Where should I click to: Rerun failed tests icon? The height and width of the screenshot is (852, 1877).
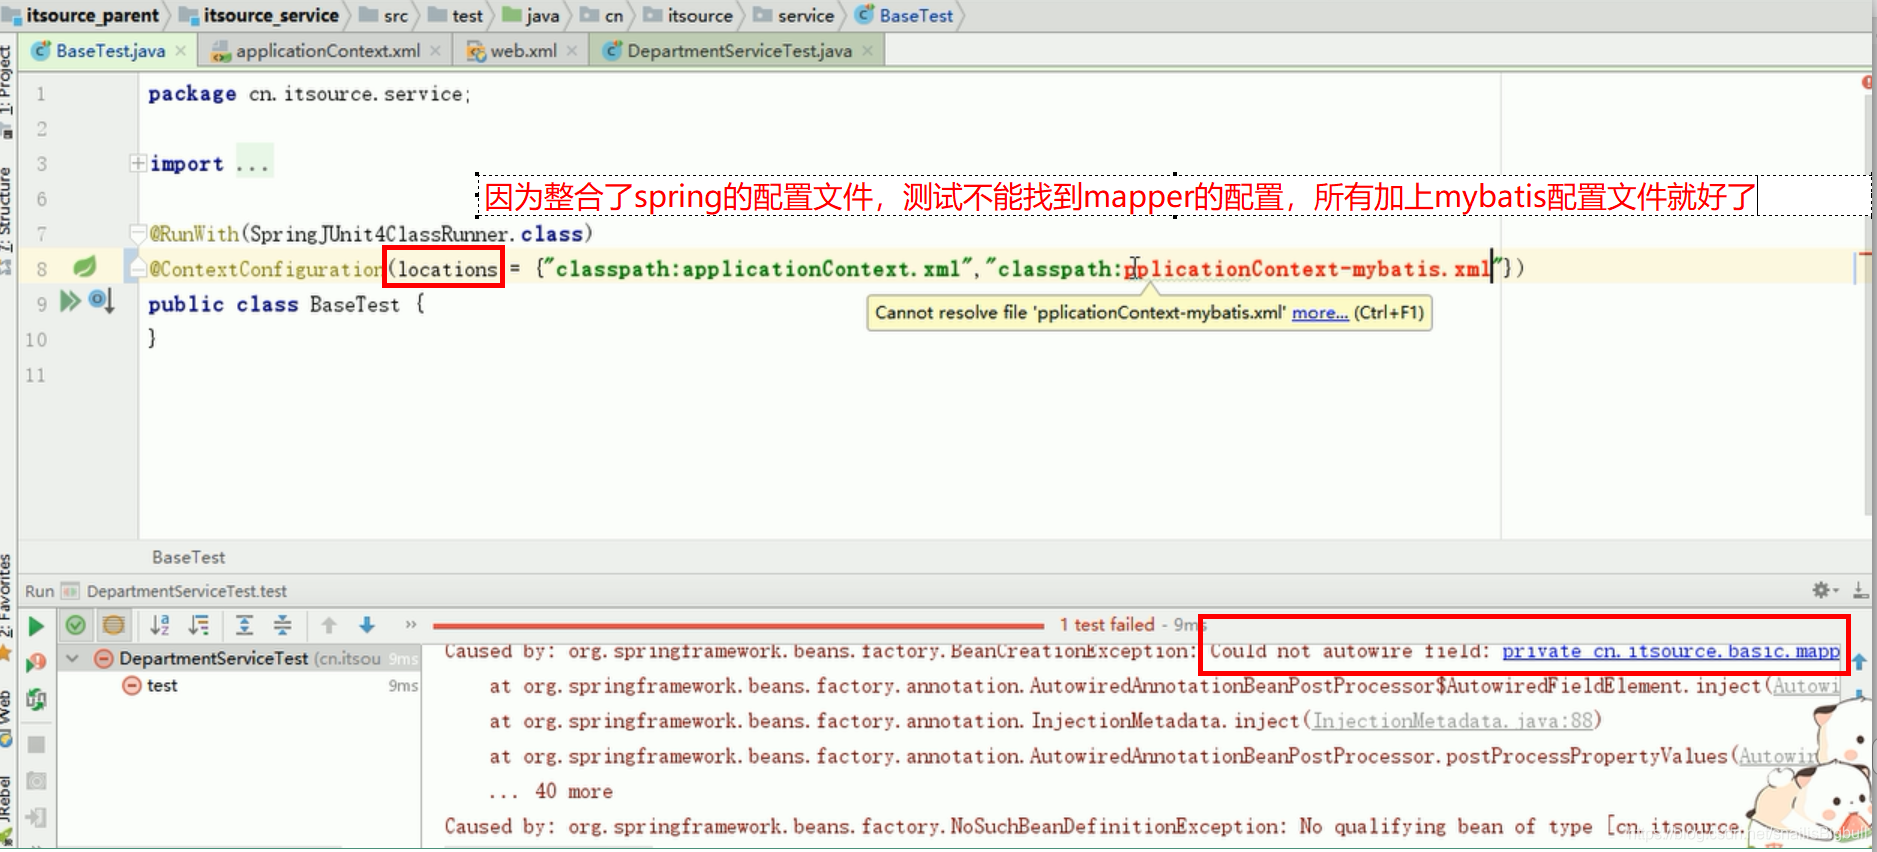[x=36, y=662]
